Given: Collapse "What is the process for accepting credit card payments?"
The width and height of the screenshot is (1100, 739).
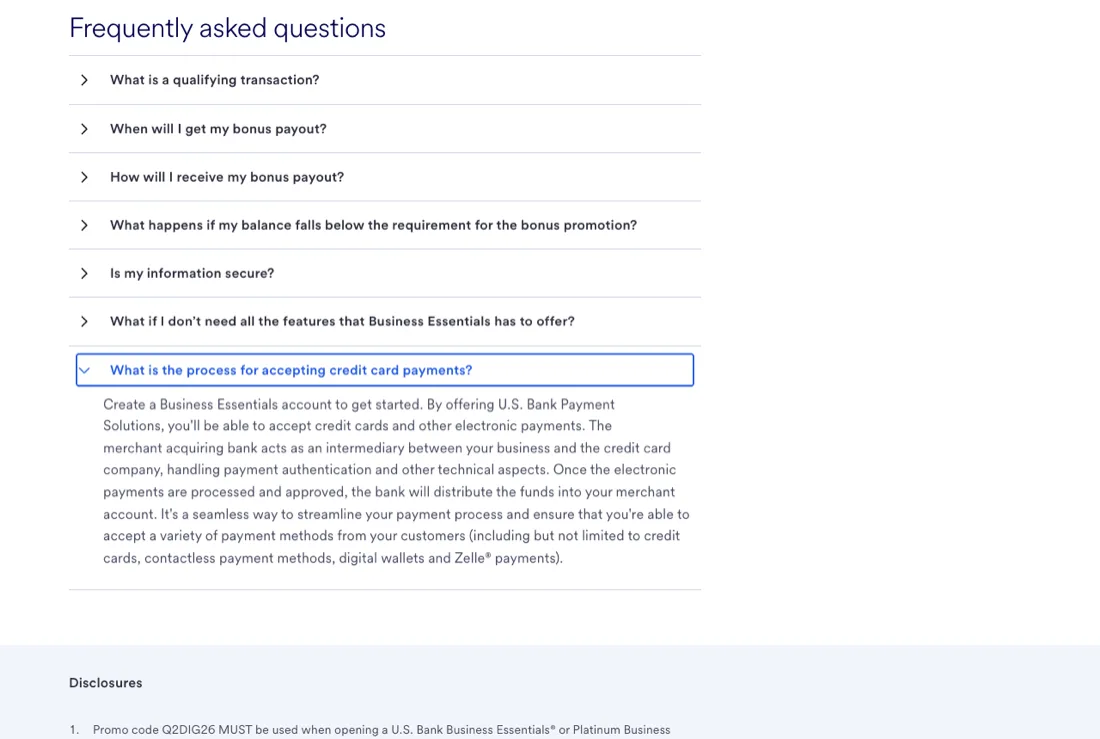Looking at the screenshot, I should [x=384, y=370].
